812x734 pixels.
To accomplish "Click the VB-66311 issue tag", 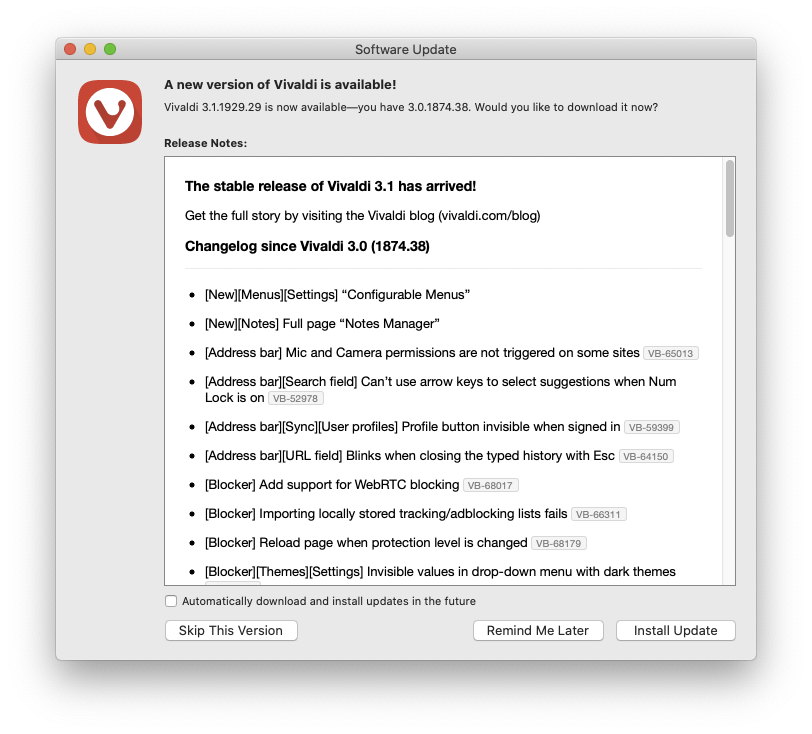I will 599,514.
